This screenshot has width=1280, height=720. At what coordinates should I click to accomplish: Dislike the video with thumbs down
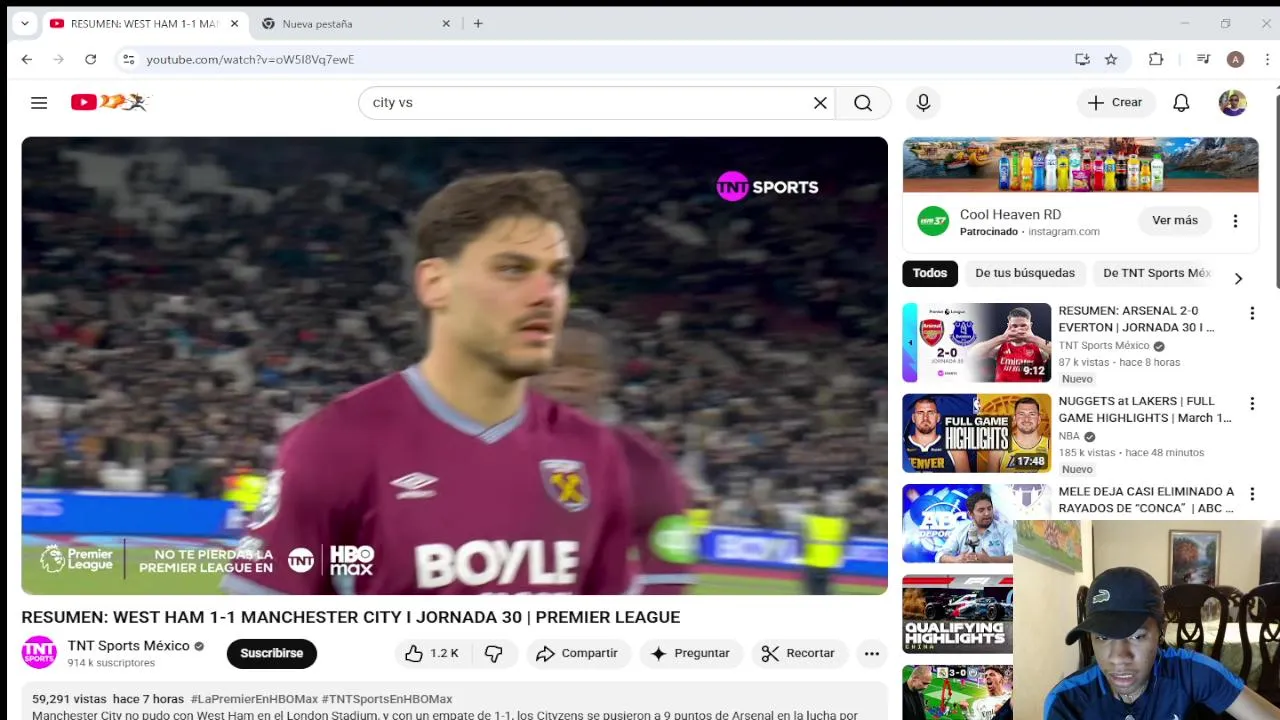pos(494,653)
